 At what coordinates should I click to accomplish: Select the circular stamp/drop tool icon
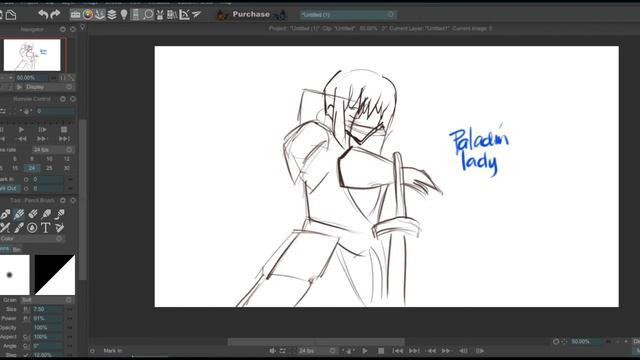[32, 228]
